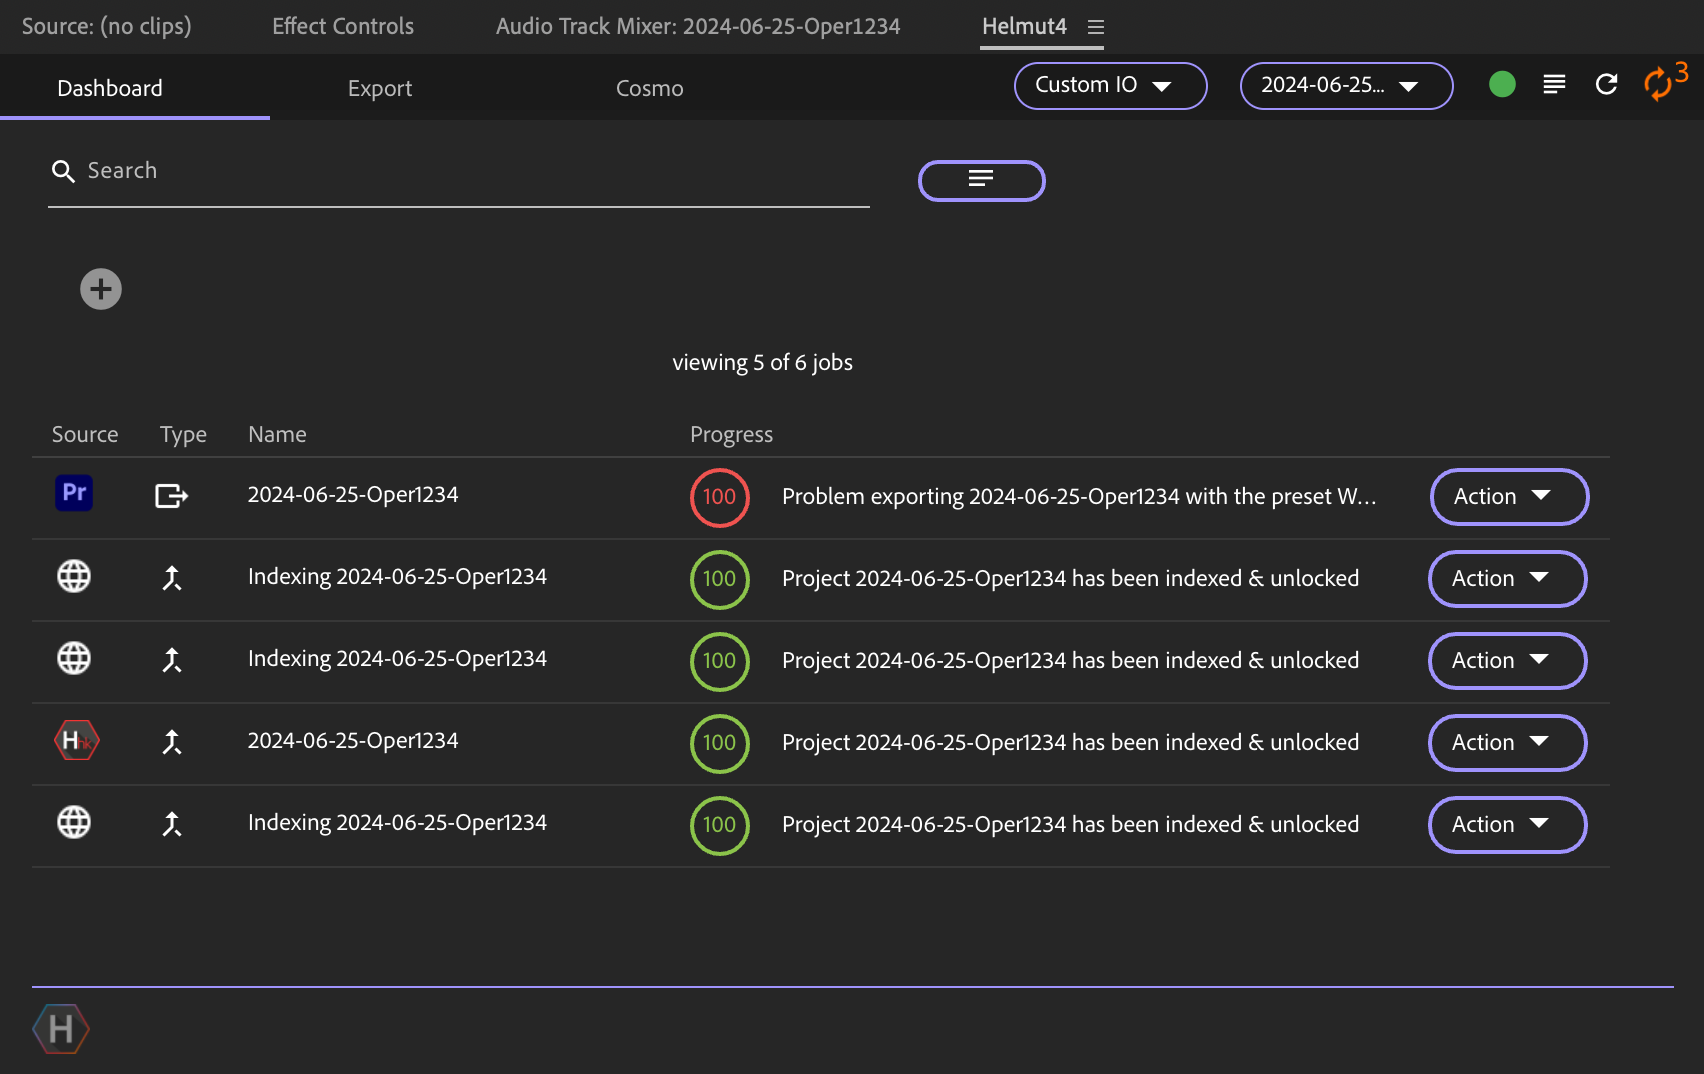
Task: Click the export type icon in first row
Action: coord(171,496)
